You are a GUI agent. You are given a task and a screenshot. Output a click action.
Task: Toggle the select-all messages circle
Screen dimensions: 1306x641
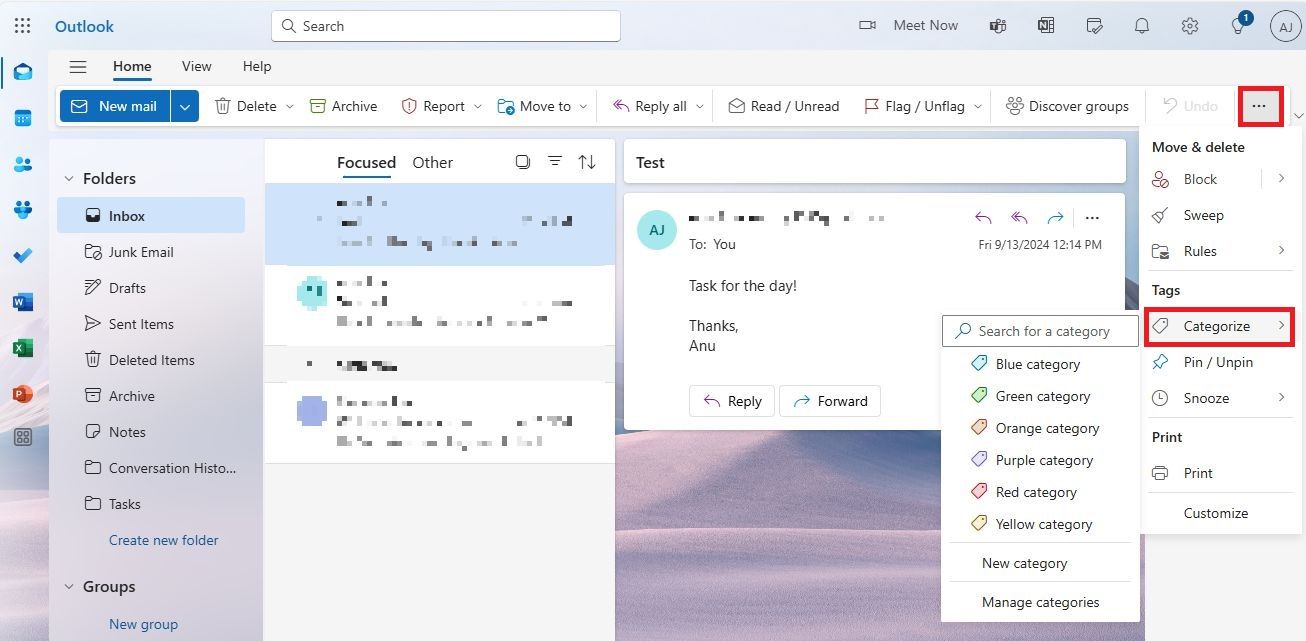(x=523, y=161)
